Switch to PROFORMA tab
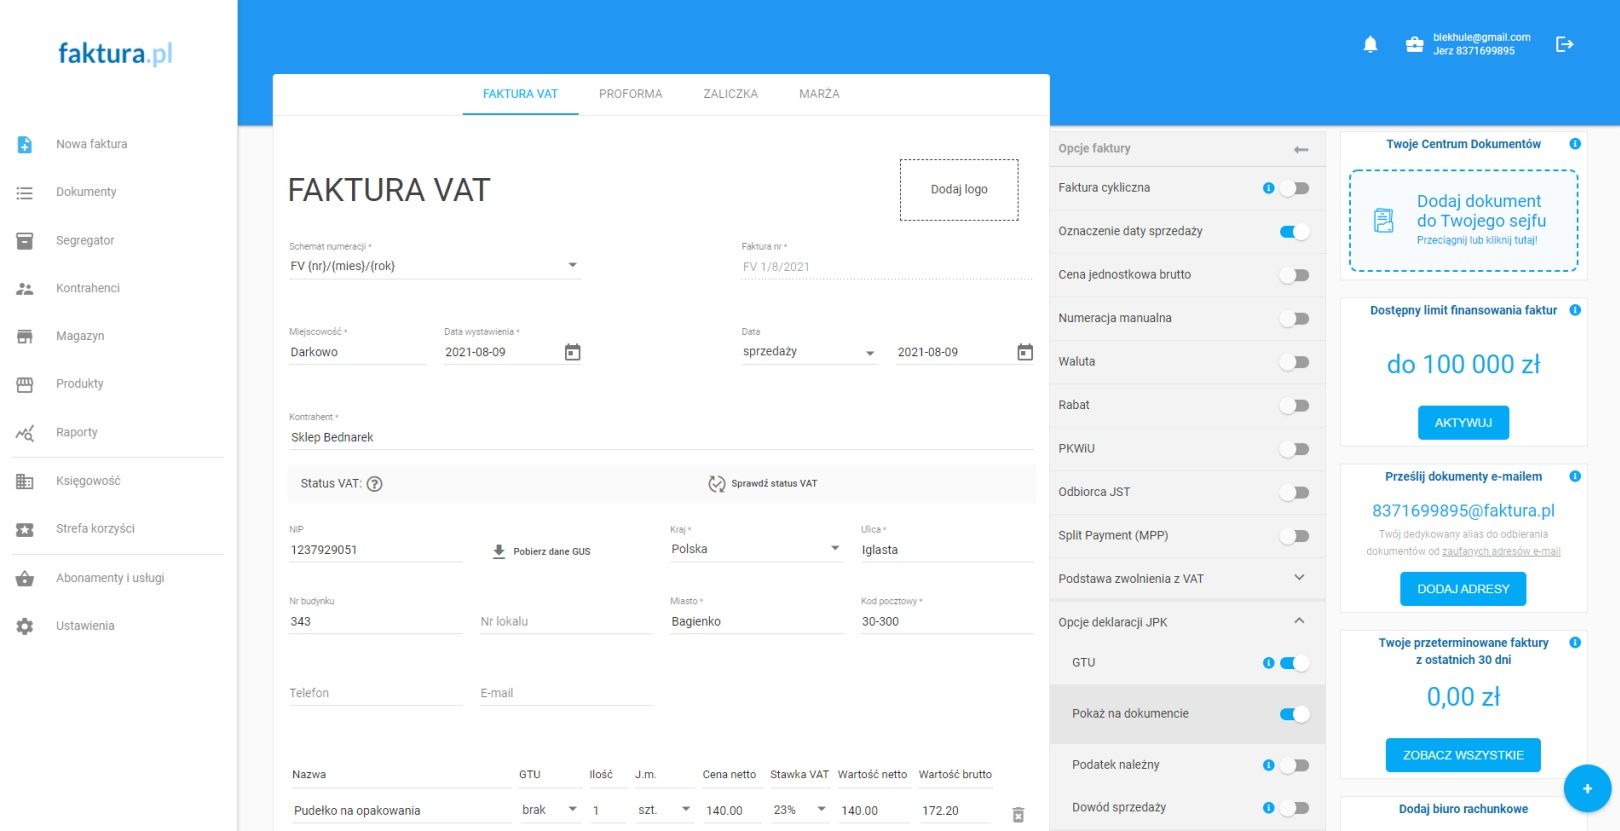The image size is (1620, 831). pyautogui.click(x=630, y=94)
